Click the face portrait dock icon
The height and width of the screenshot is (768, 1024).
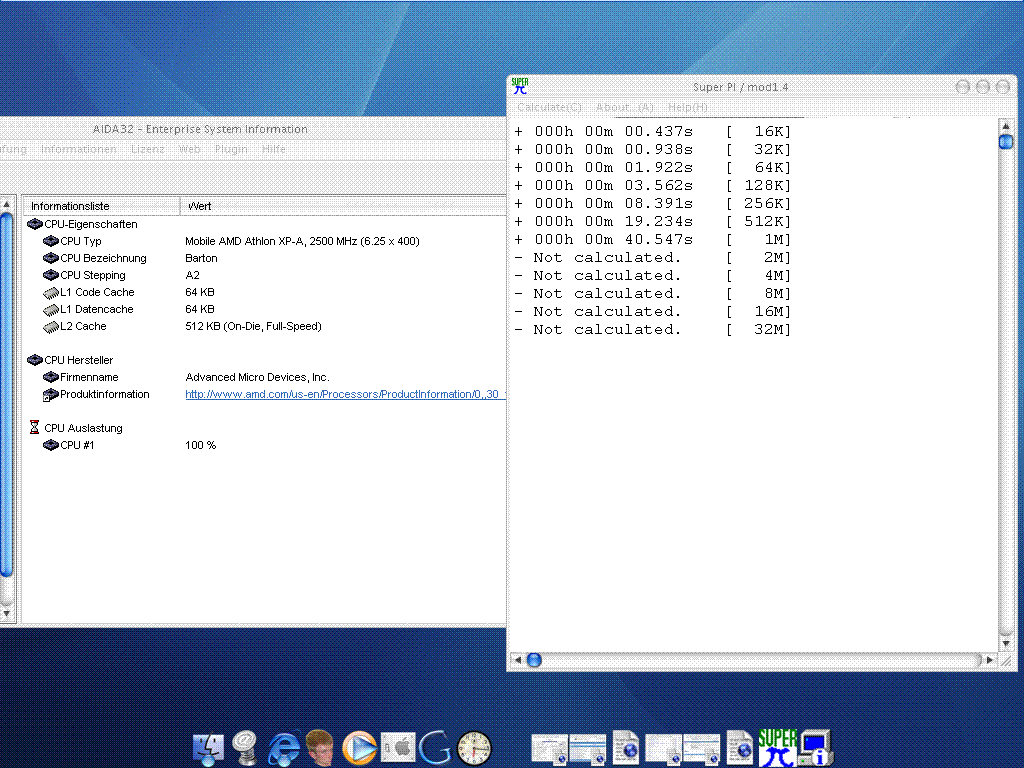point(320,748)
